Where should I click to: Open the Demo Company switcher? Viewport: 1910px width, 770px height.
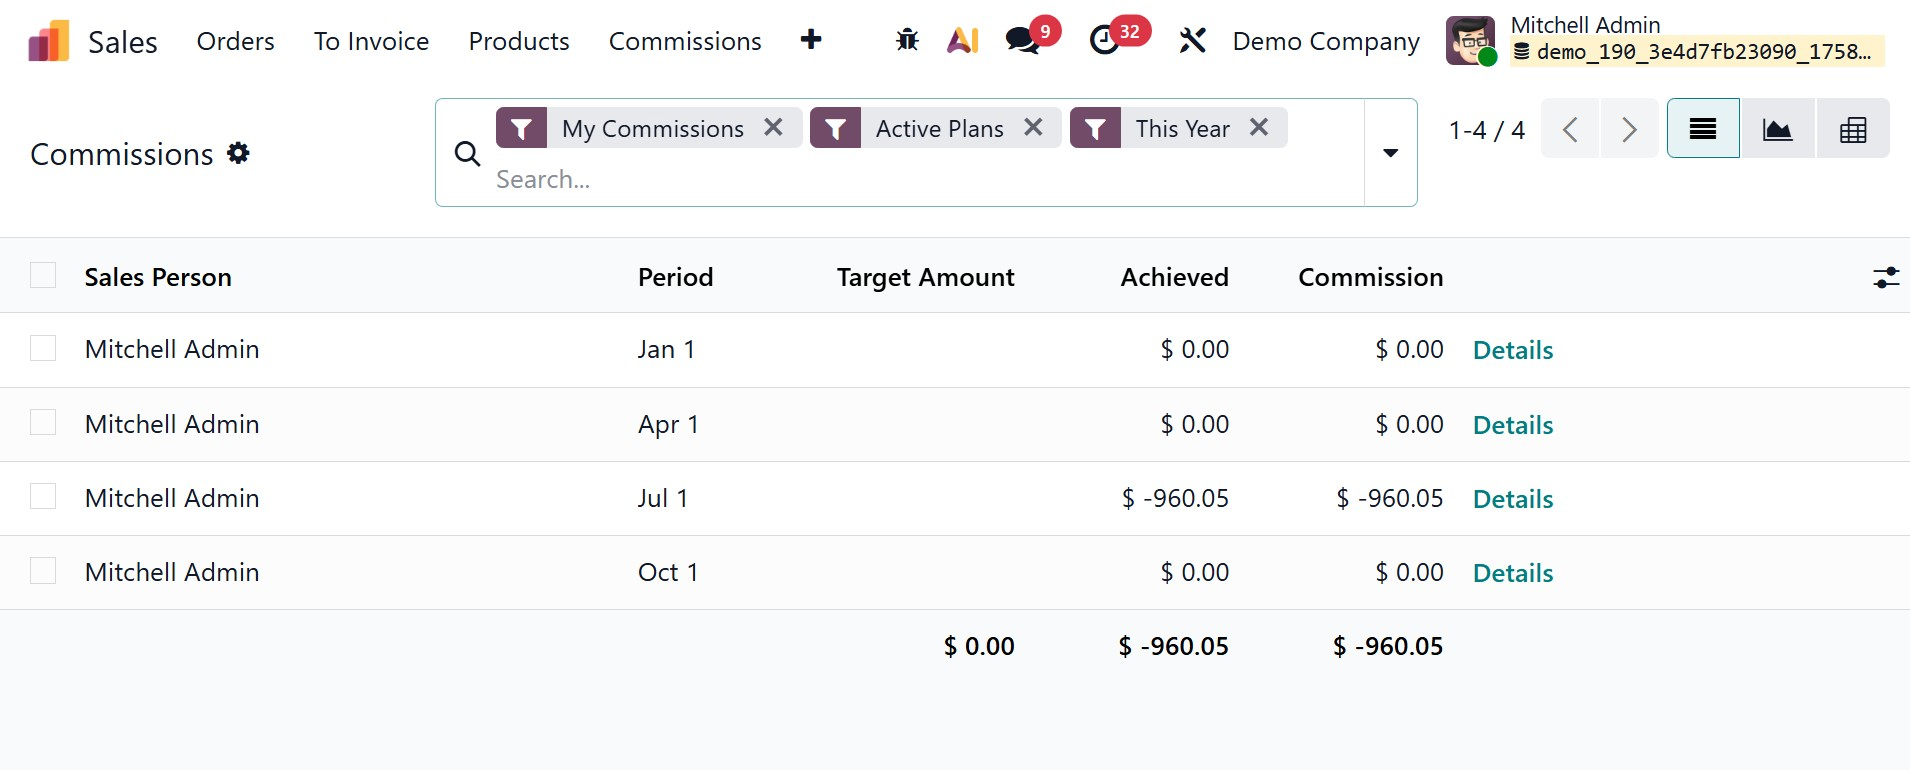click(x=1325, y=41)
